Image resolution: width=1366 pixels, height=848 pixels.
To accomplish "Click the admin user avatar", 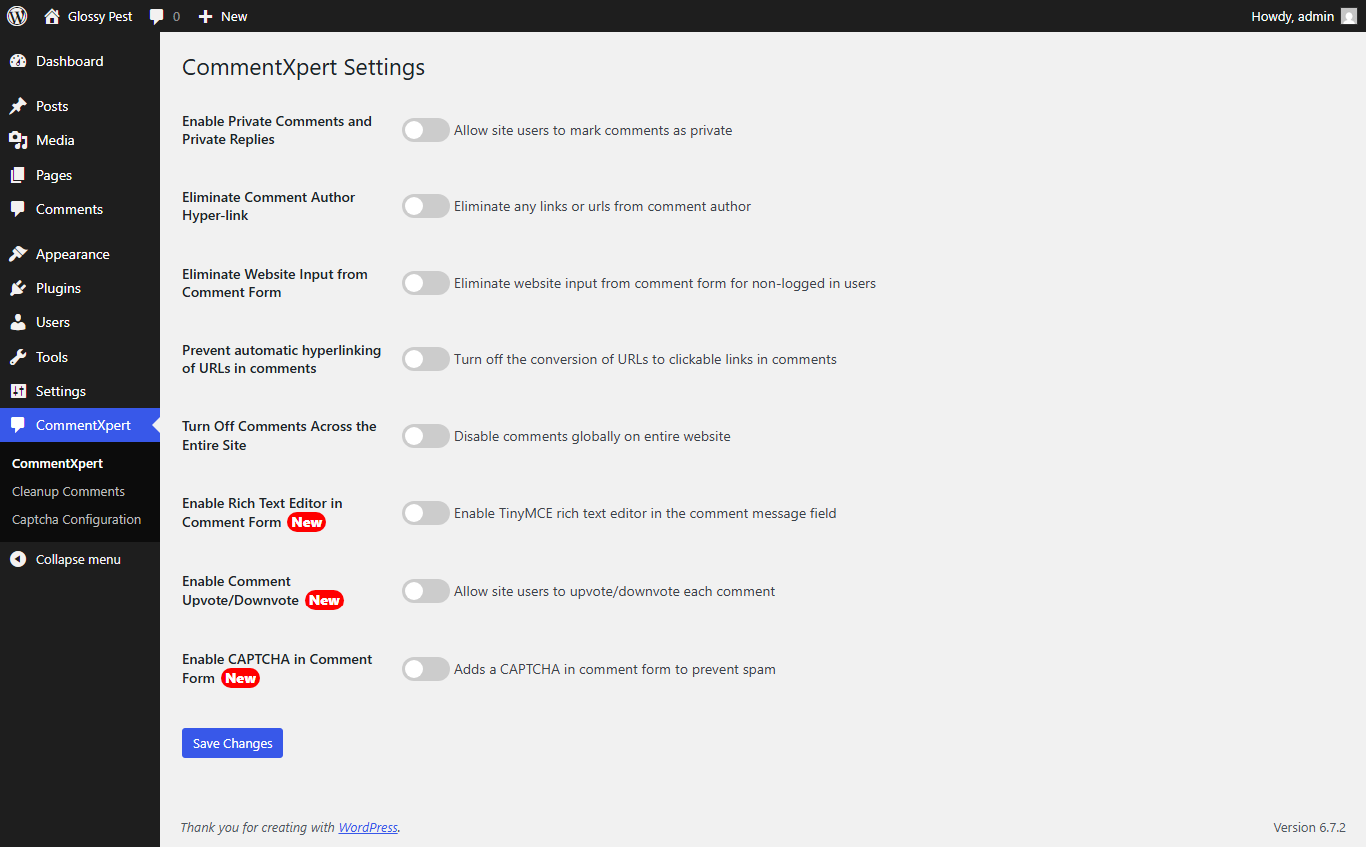I will pyautogui.click(x=1349, y=16).
